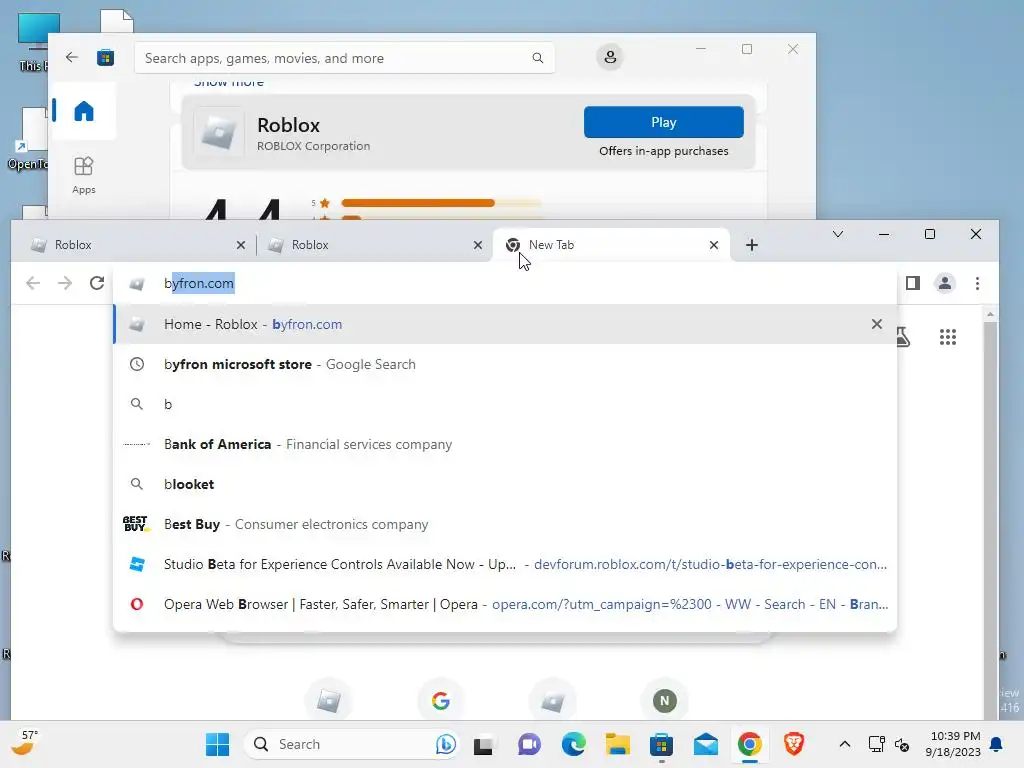This screenshot has height=768, width=1024.
Task: Select the New Tab tab
Action: pos(611,245)
